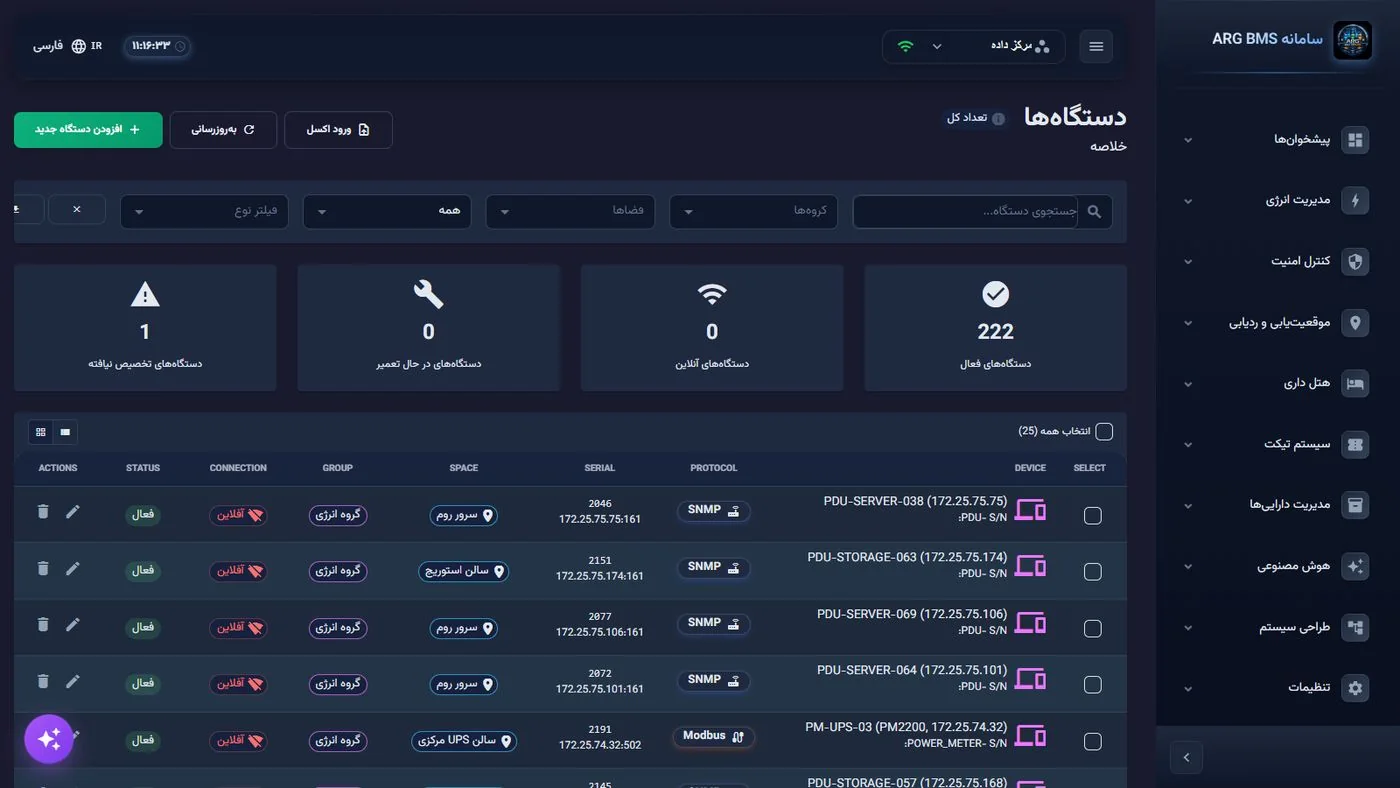Open the همه status dropdown
This screenshot has height=788, width=1400.
click(x=388, y=211)
